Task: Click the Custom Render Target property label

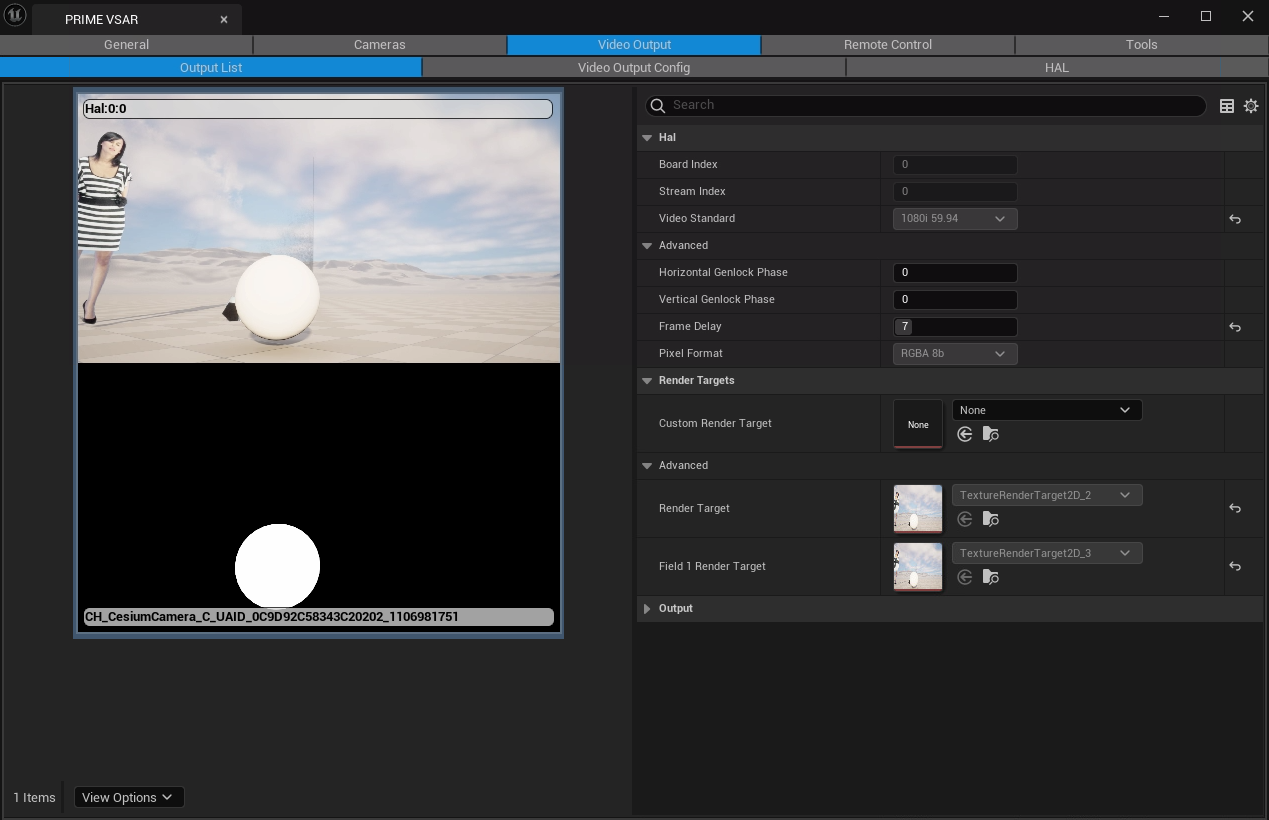Action: [715, 424]
